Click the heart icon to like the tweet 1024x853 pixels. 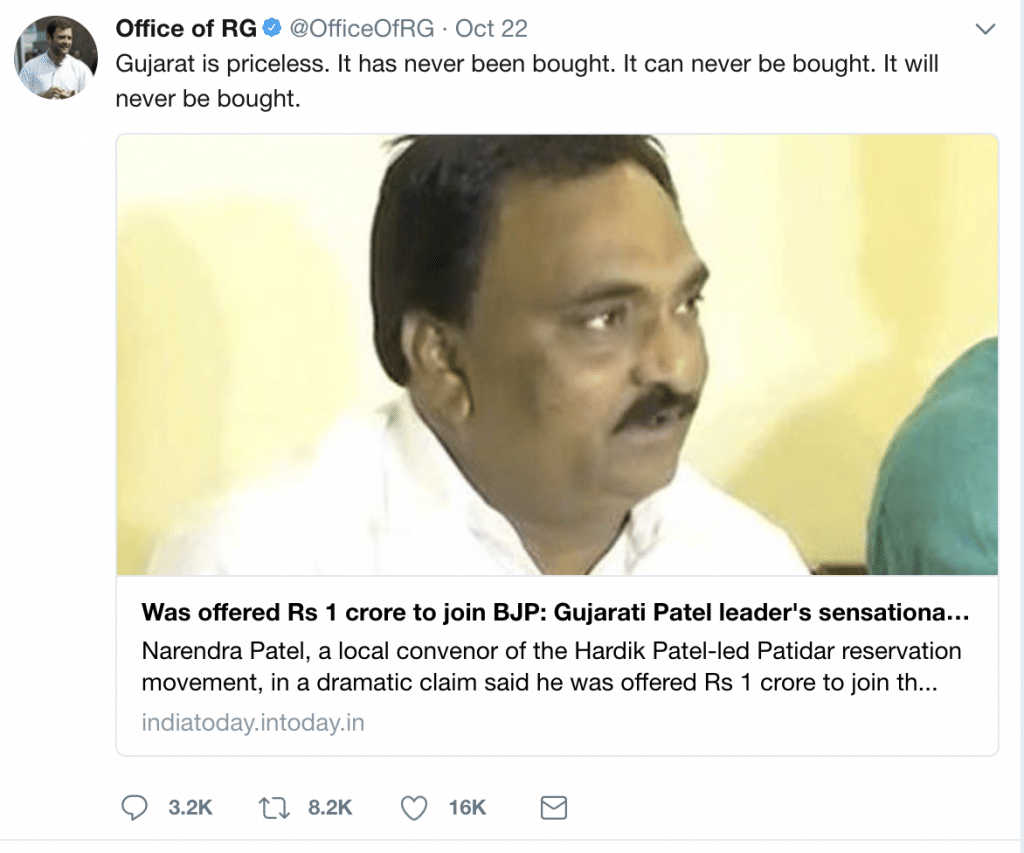(x=412, y=807)
